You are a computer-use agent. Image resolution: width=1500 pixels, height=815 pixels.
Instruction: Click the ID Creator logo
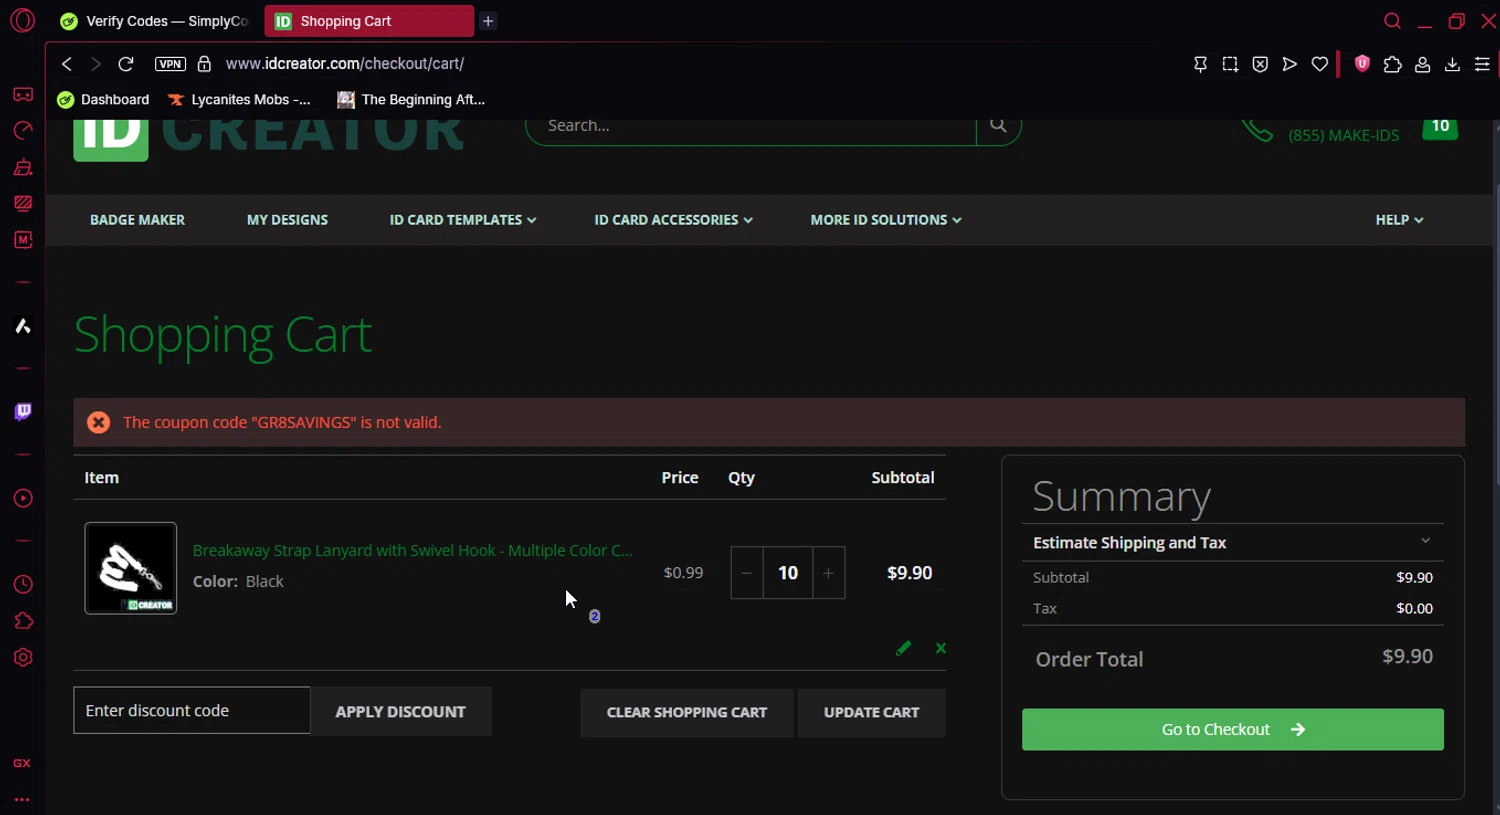(268, 136)
